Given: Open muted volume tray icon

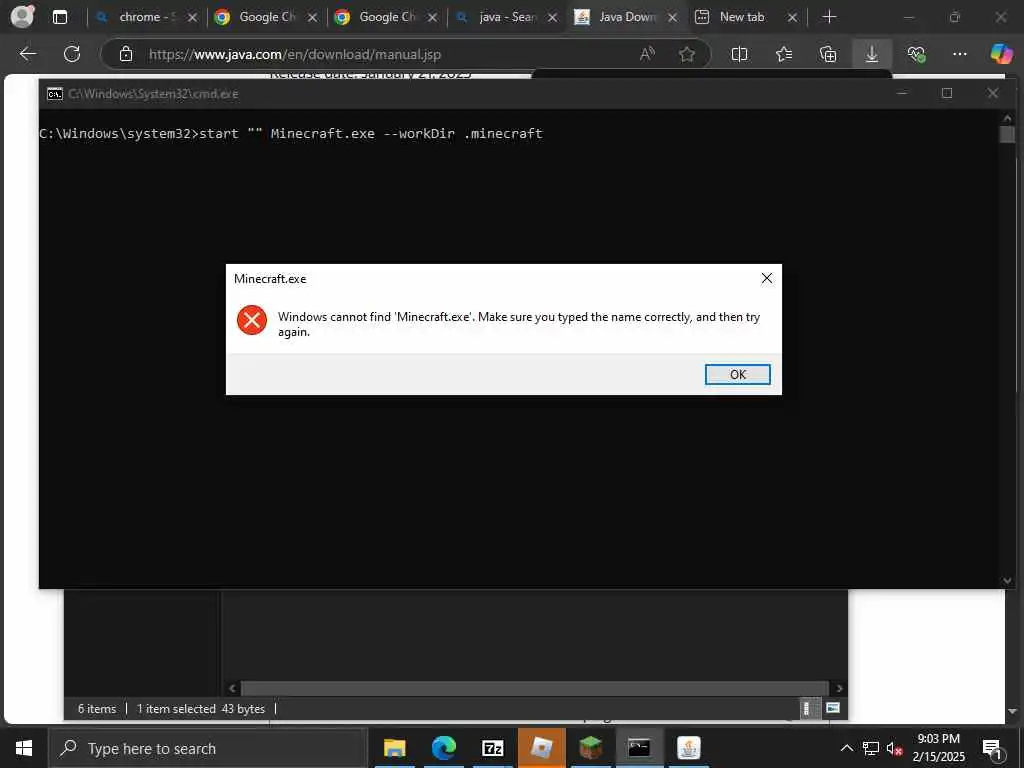Looking at the screenshot, I should pos(894,748).
